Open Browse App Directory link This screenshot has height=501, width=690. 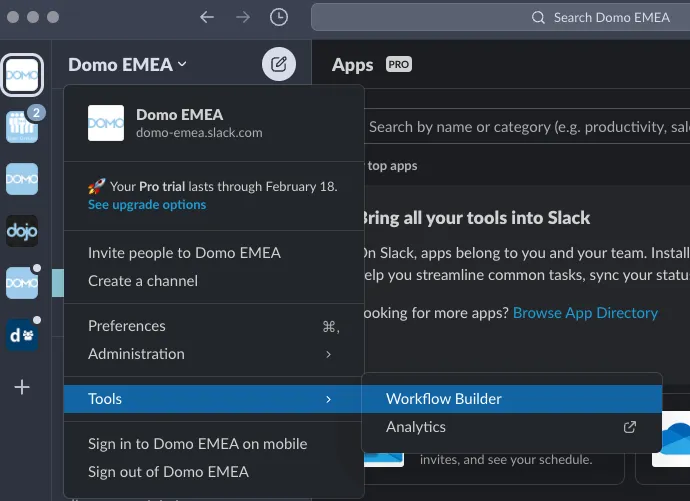[x=585, y=313]
